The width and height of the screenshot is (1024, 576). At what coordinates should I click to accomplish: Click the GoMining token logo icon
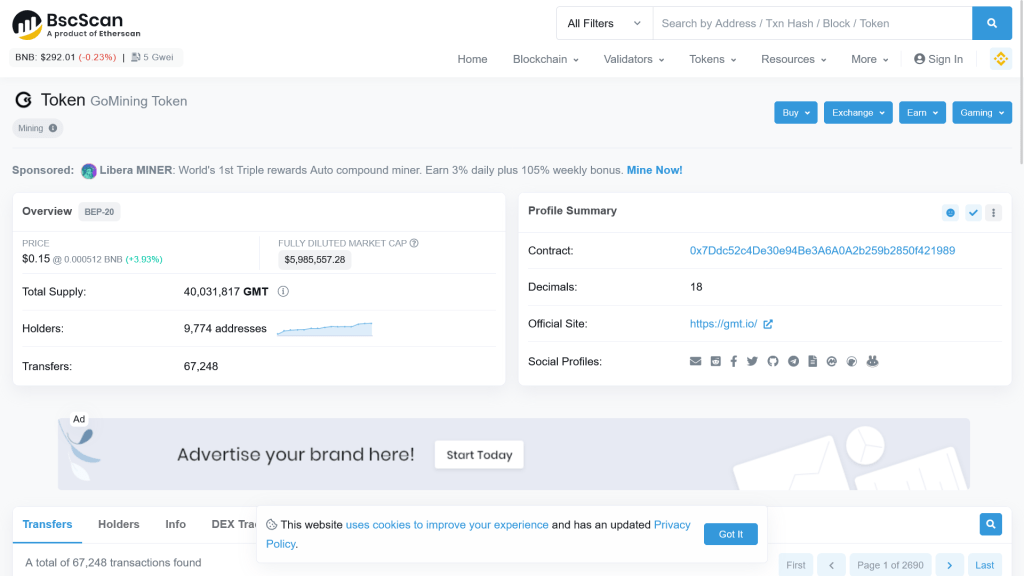(24, 100)
